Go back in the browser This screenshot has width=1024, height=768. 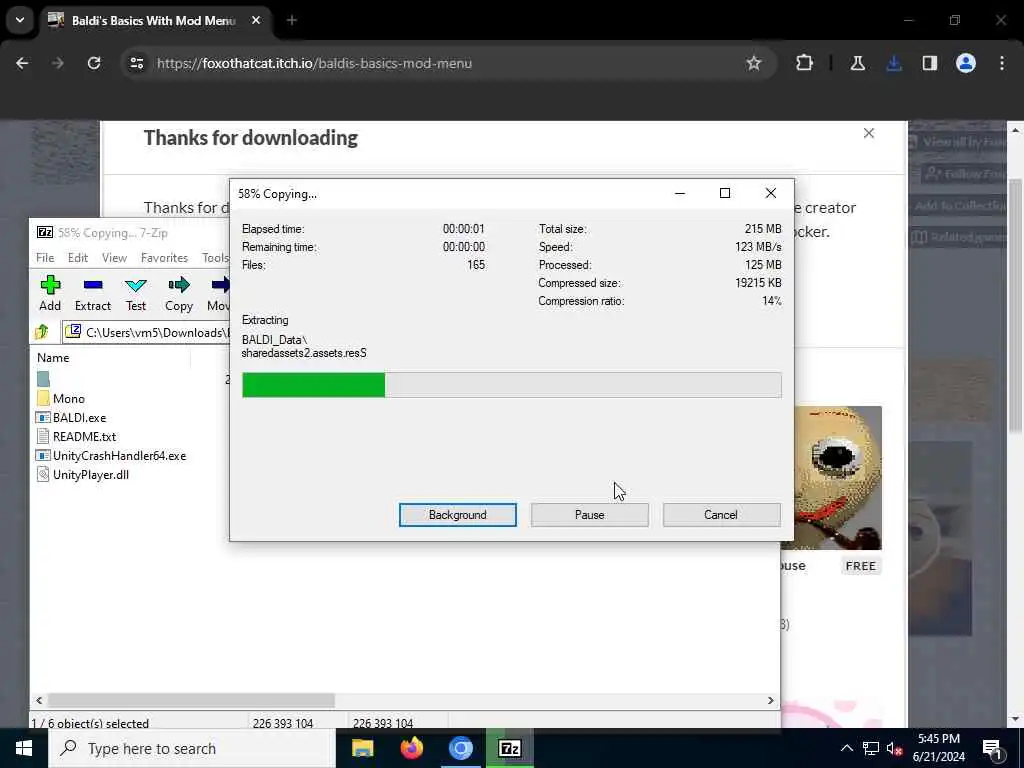pos(22,63)
